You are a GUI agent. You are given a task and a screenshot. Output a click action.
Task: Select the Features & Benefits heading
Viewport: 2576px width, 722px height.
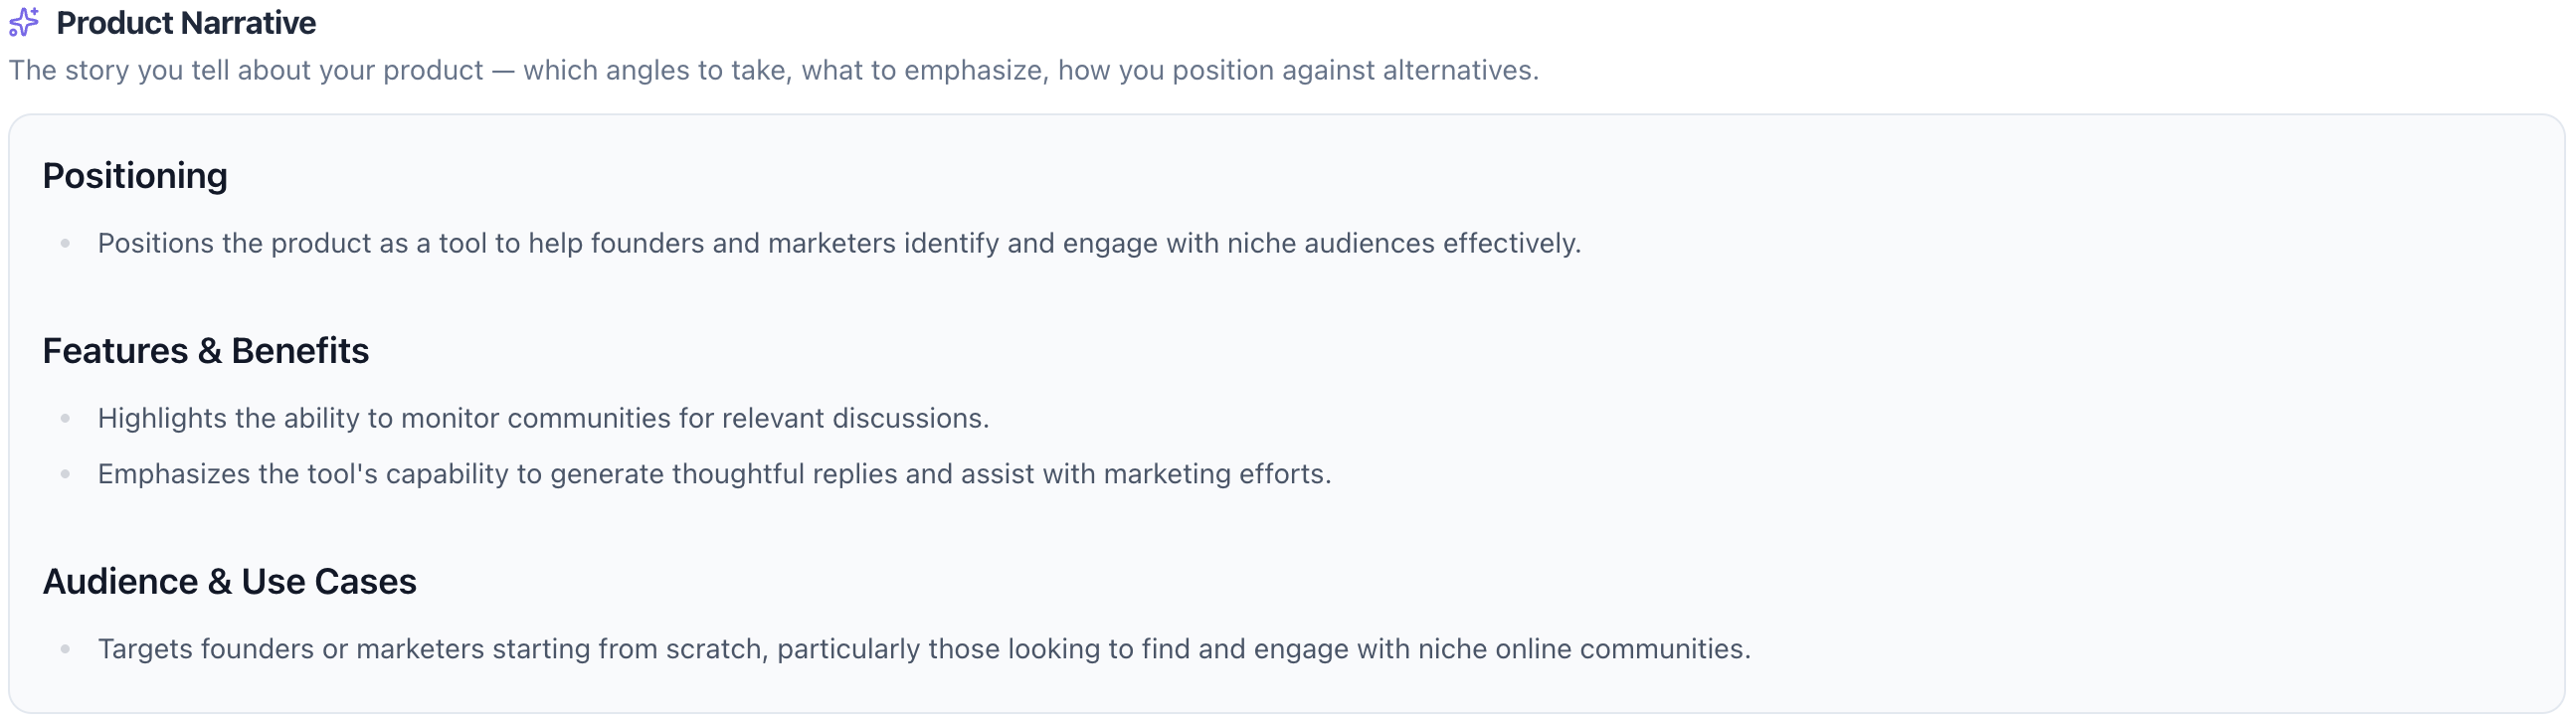coord(205,351)
